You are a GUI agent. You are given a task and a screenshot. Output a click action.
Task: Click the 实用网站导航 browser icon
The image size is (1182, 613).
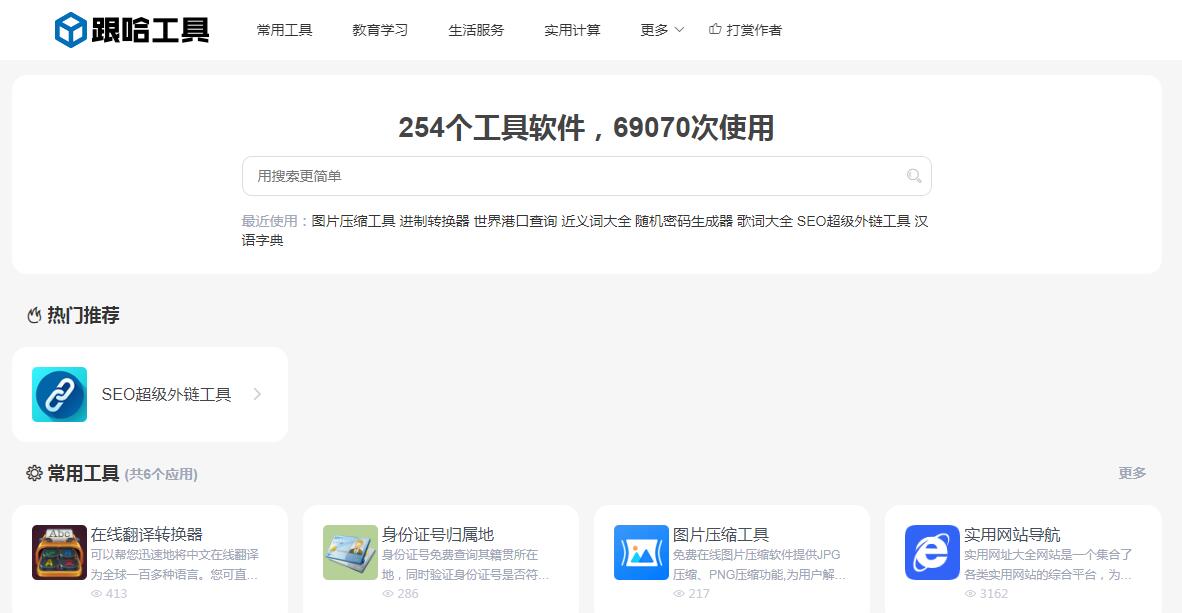932,552
